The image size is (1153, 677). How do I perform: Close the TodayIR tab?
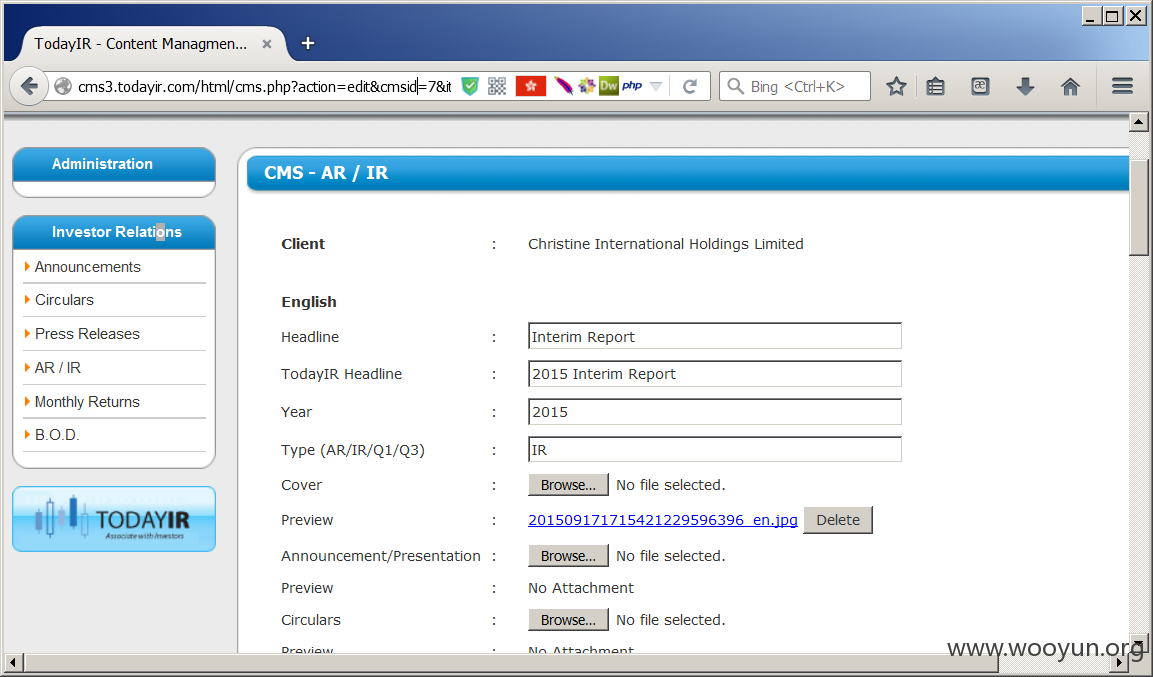[x=267, y=44]
